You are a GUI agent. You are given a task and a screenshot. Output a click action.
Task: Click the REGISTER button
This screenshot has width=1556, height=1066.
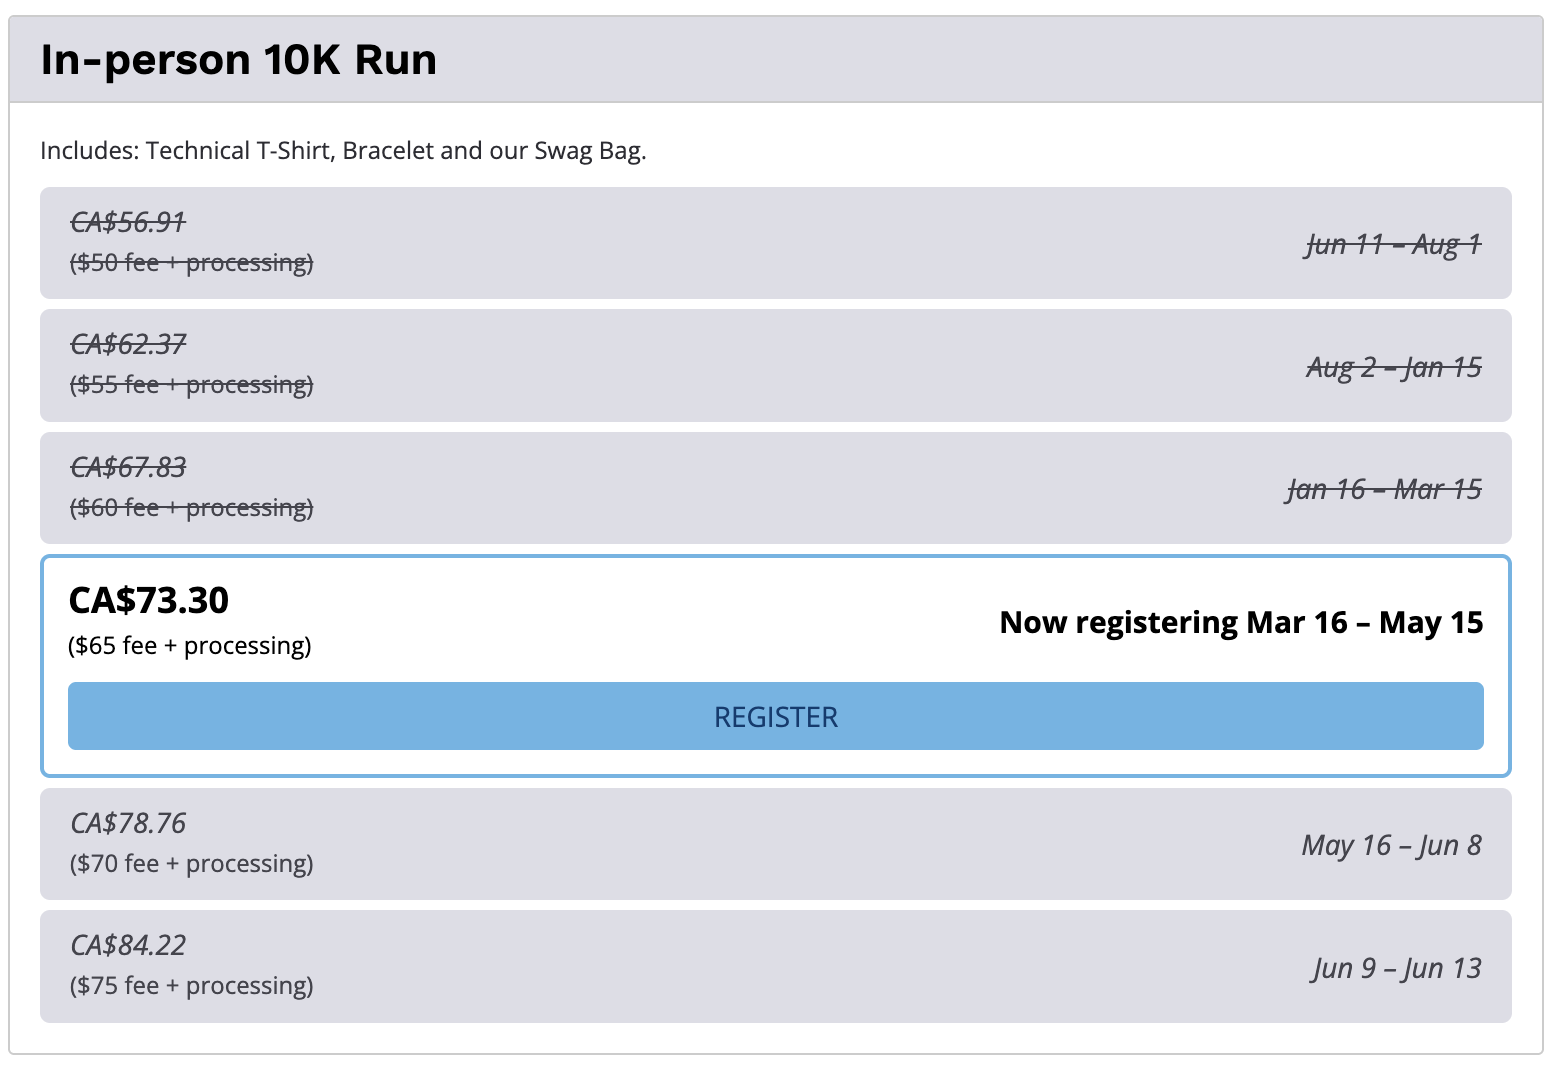pyautogui.click(x=775, y=716)
